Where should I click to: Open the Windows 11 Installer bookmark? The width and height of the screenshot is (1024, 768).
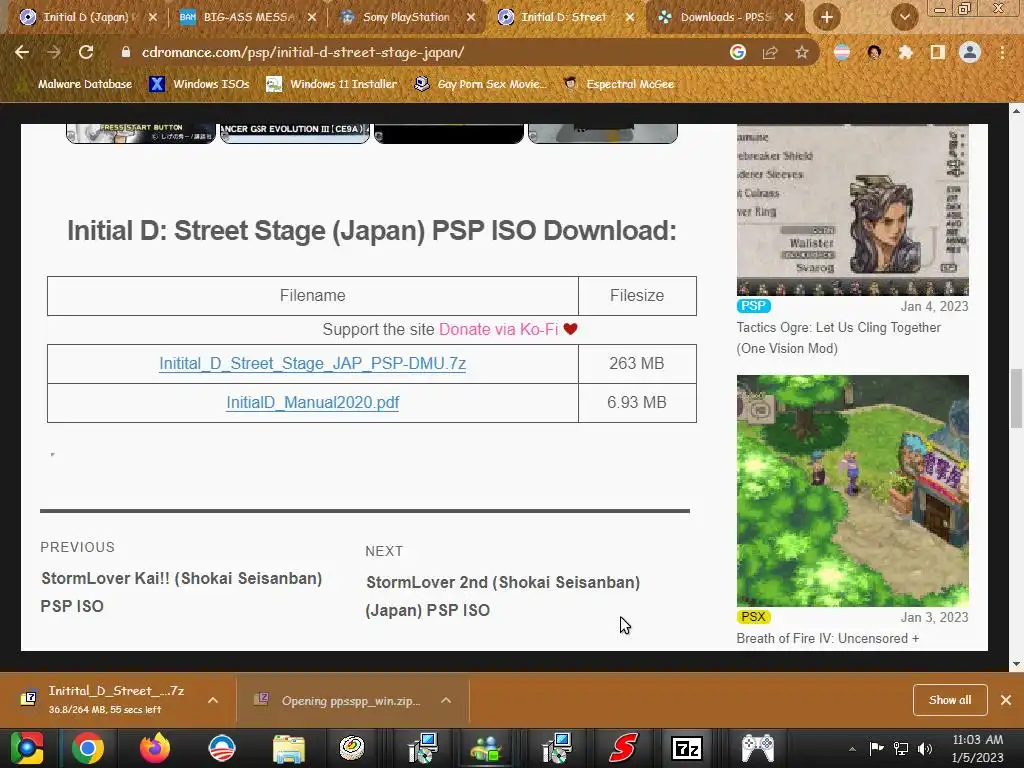pos(332,84)
